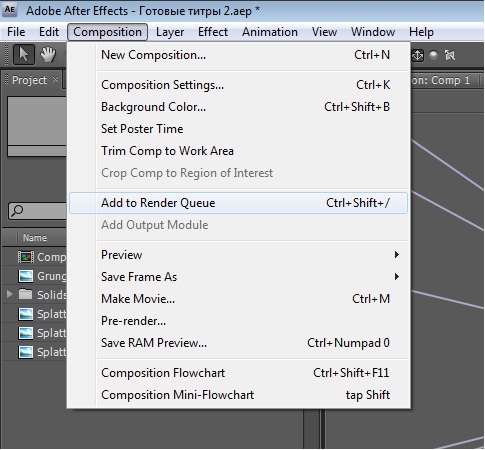Image resolution: width=485 pixels, height=450 pixels.
Task: Click the Project search input field
Action: point(37,211)
